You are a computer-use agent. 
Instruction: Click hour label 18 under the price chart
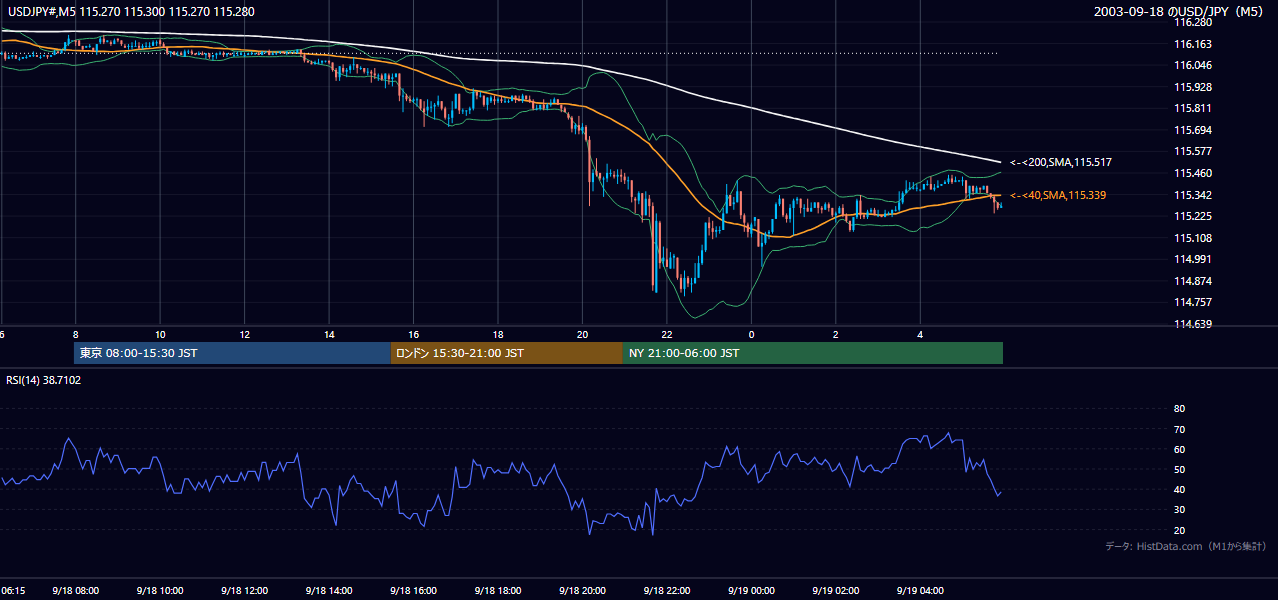(498, 335)
